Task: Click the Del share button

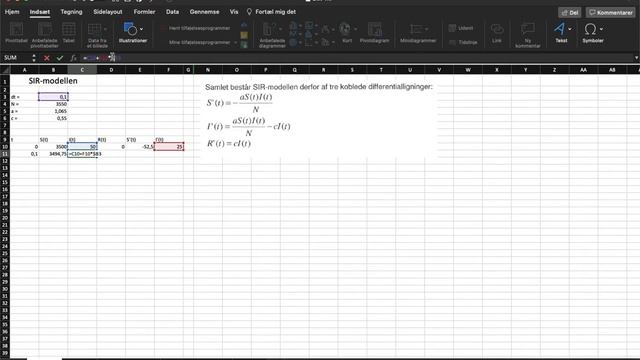Action: tap(570, 13)
